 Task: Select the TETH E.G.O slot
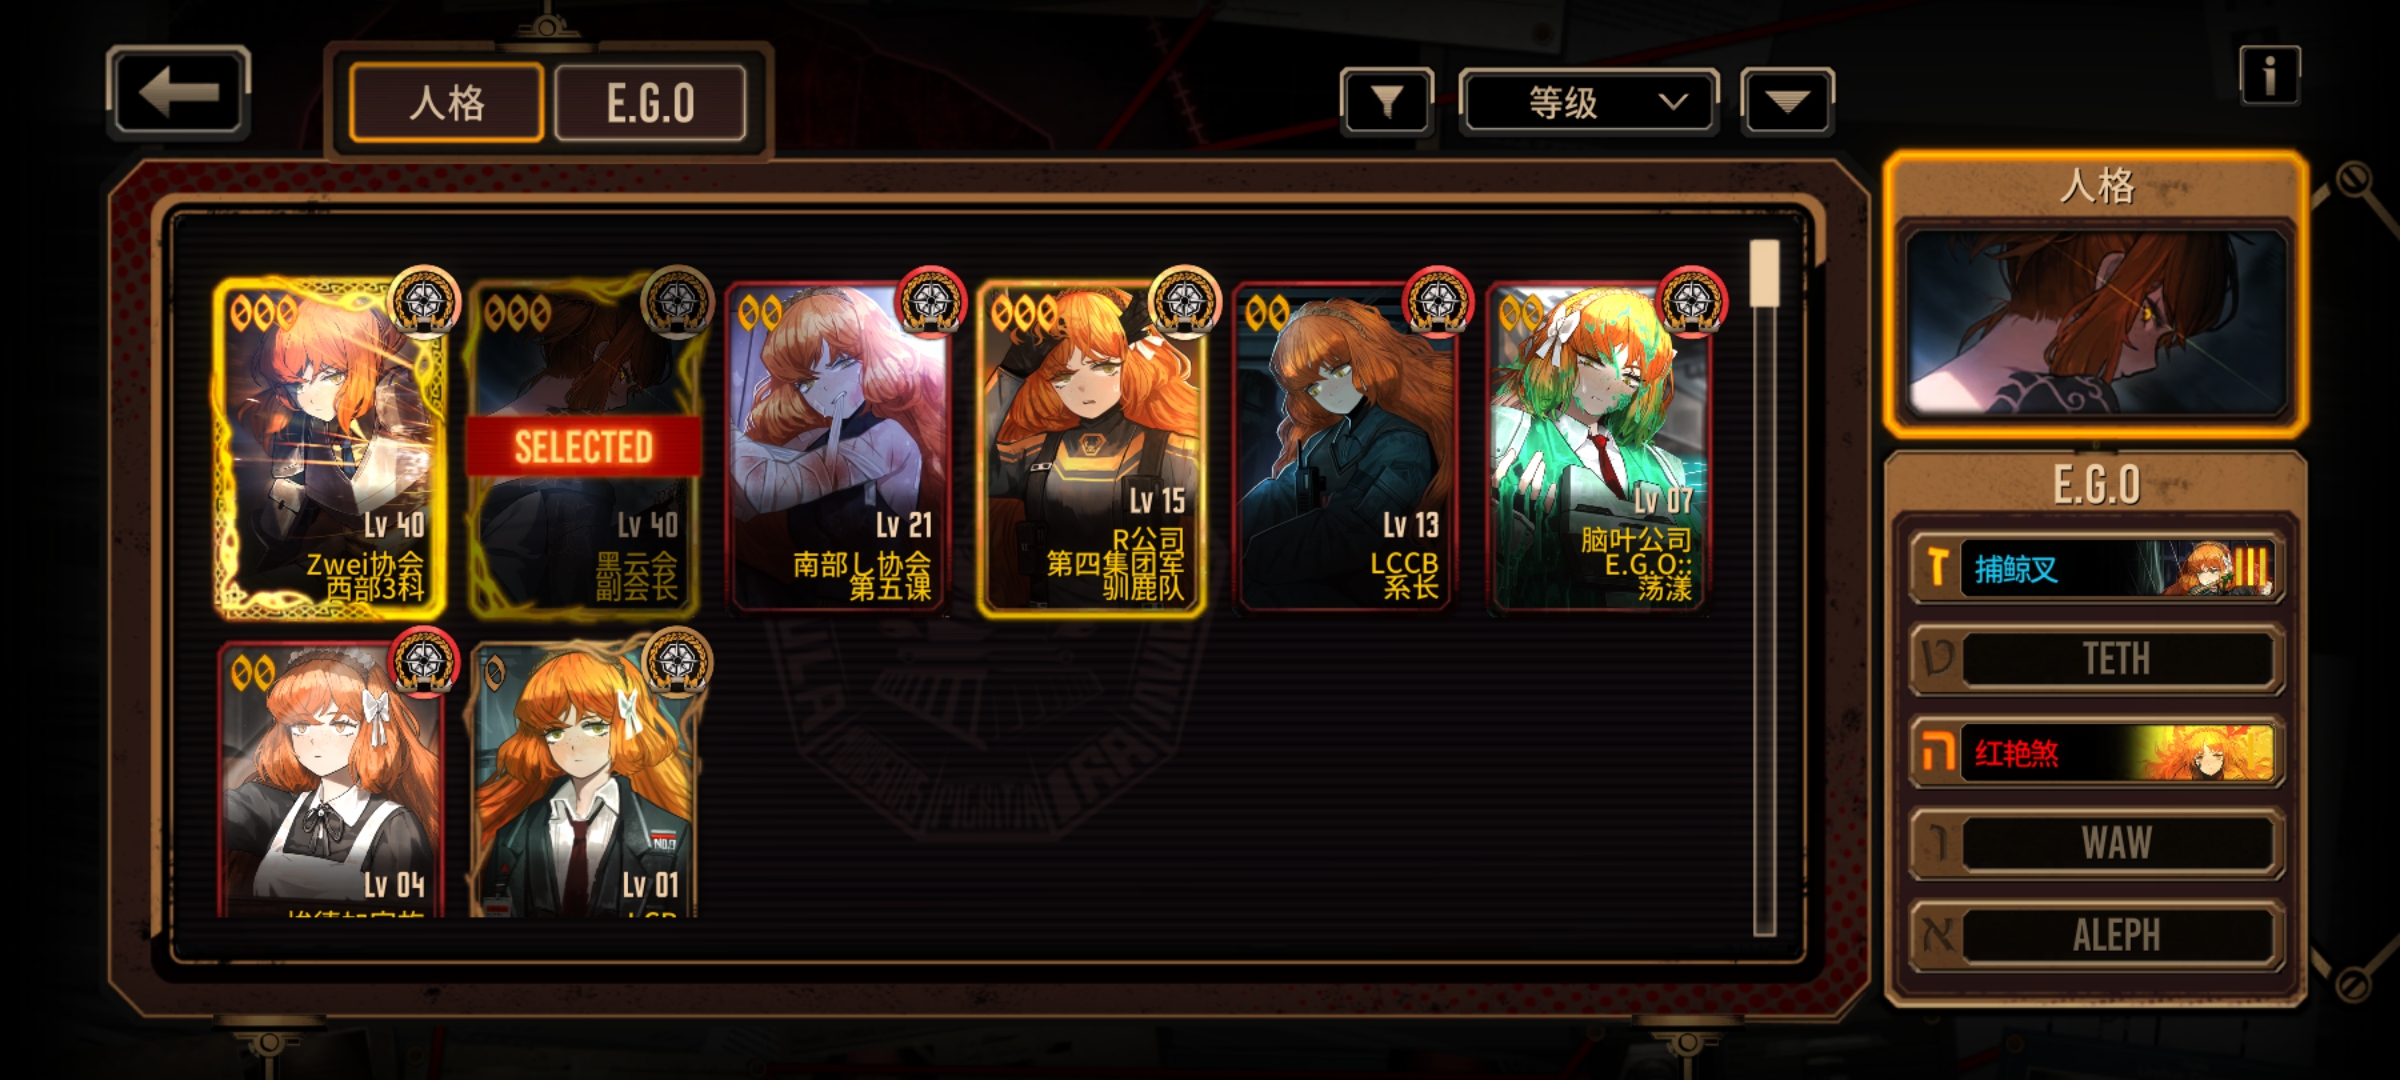point(2097,659)
